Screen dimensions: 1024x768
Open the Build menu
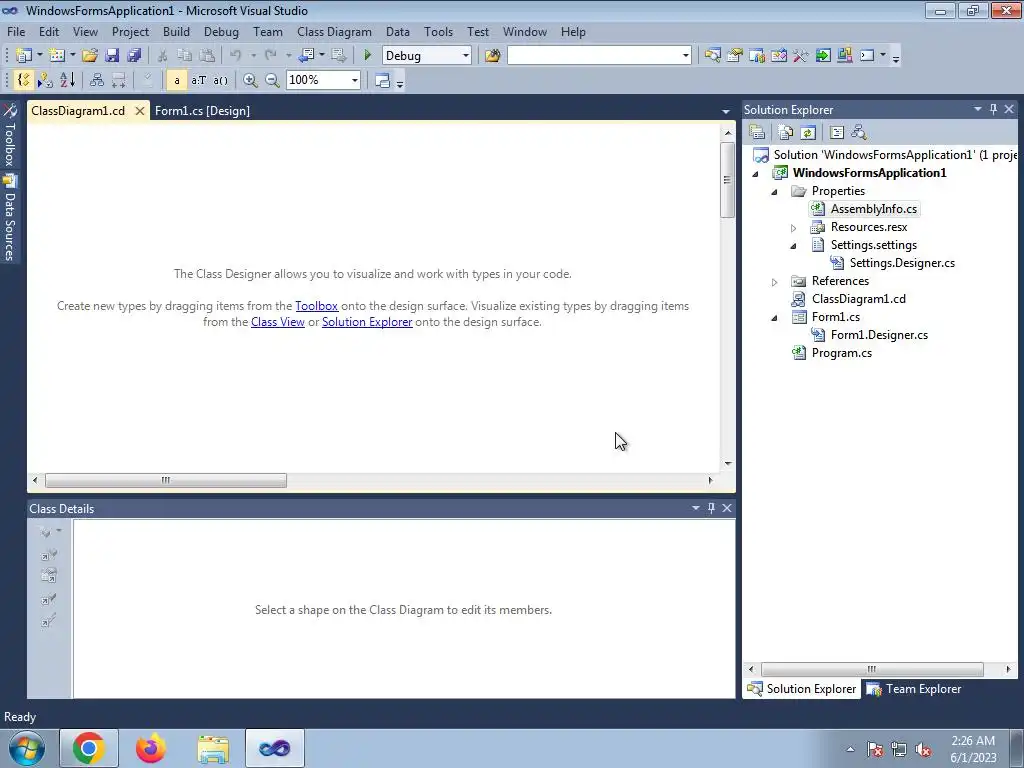(x=176, y=31)
